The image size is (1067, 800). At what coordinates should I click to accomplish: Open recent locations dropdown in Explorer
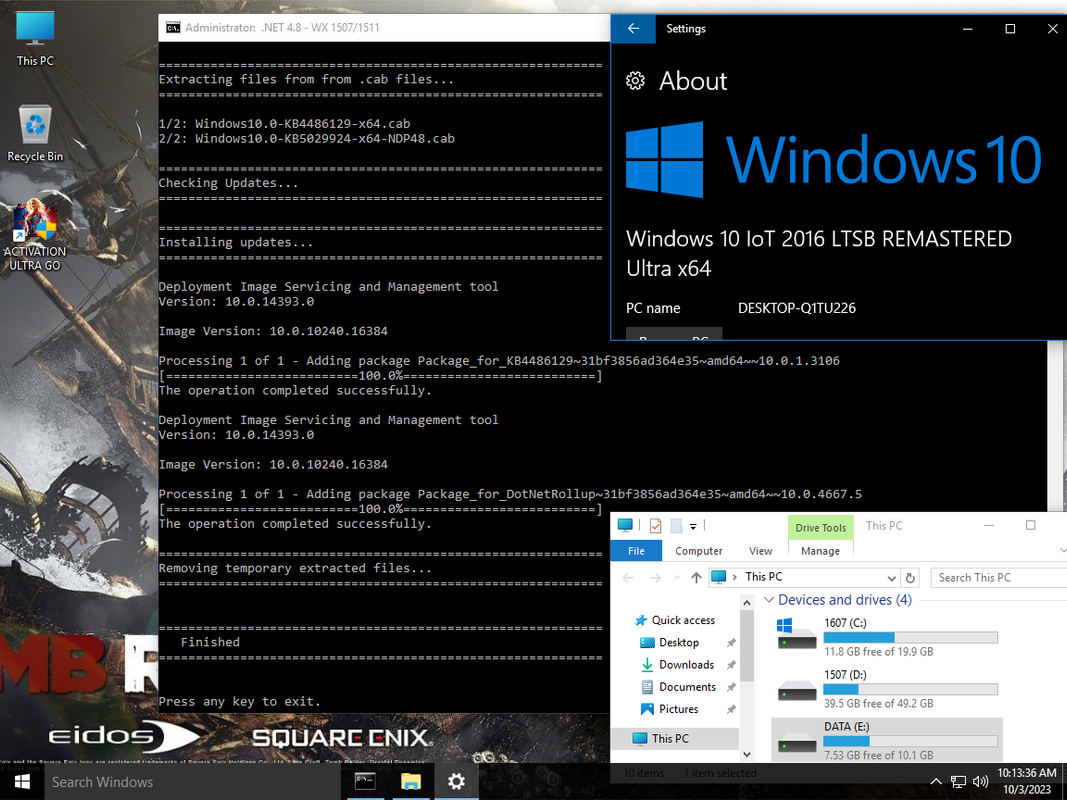[x=676, y=578]
